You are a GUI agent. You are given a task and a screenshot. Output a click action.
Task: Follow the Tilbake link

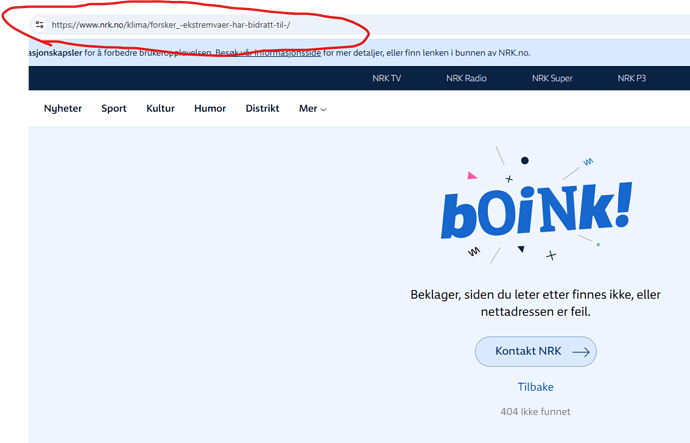click(x=536, y=387)
